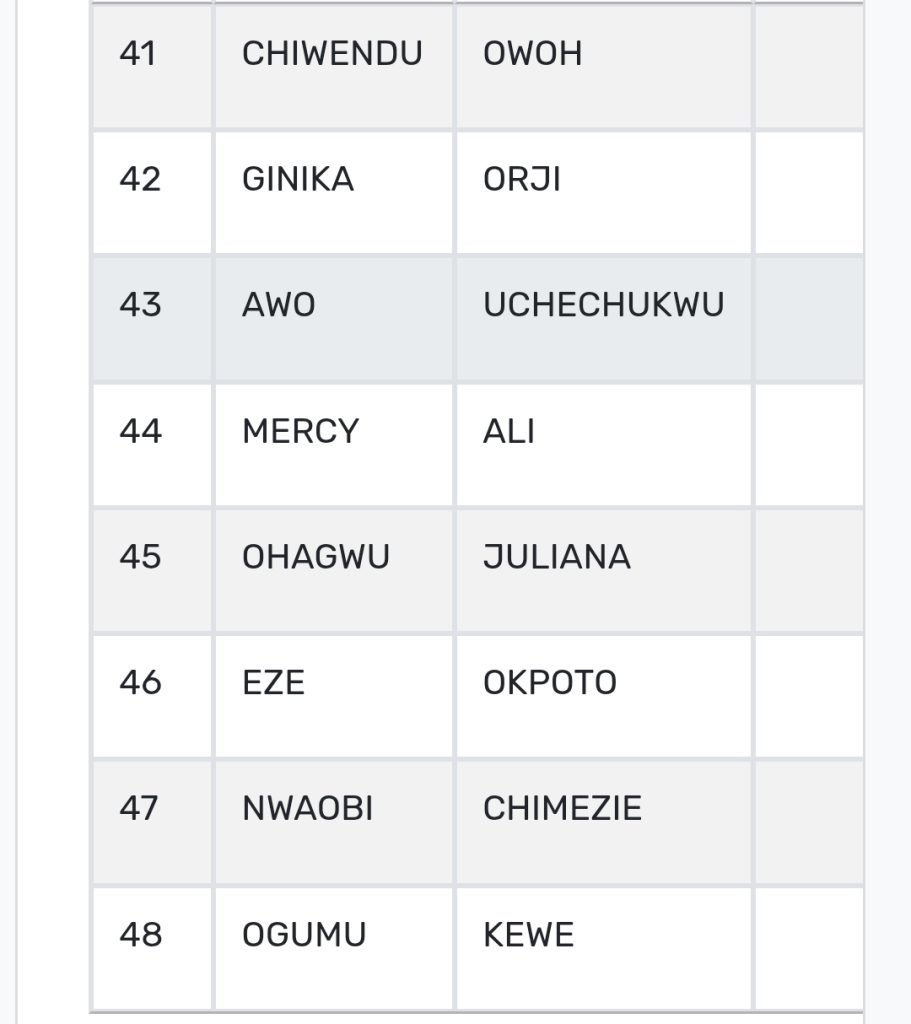Click the row number 45 cell
Viewport: 911px width, 1024px height.
139,557
